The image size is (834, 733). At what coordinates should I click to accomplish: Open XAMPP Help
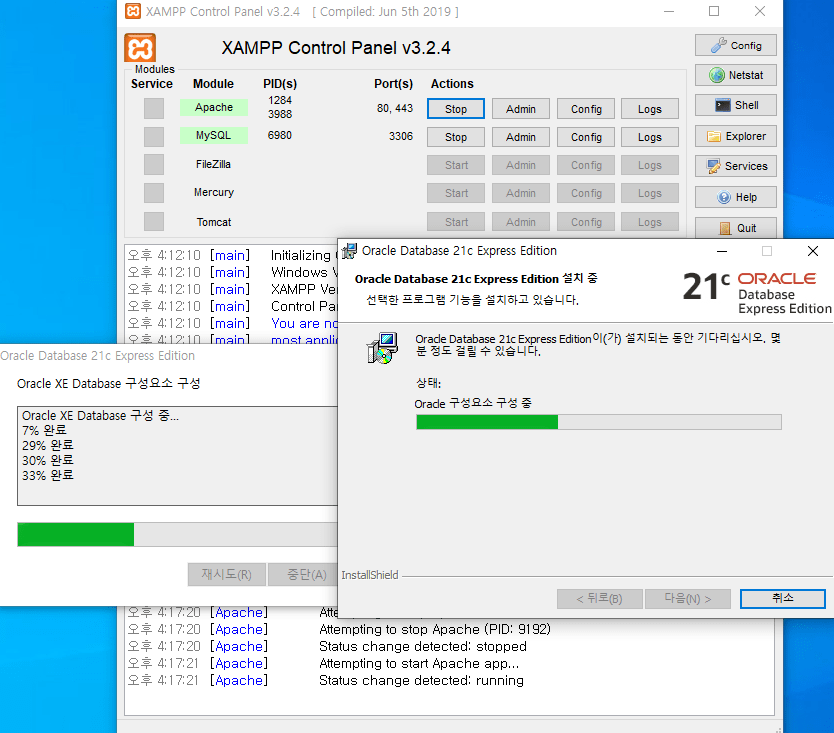736,197
